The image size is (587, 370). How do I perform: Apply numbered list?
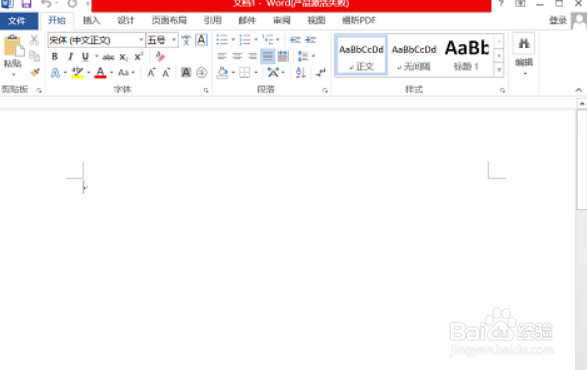tap(245, 40)
